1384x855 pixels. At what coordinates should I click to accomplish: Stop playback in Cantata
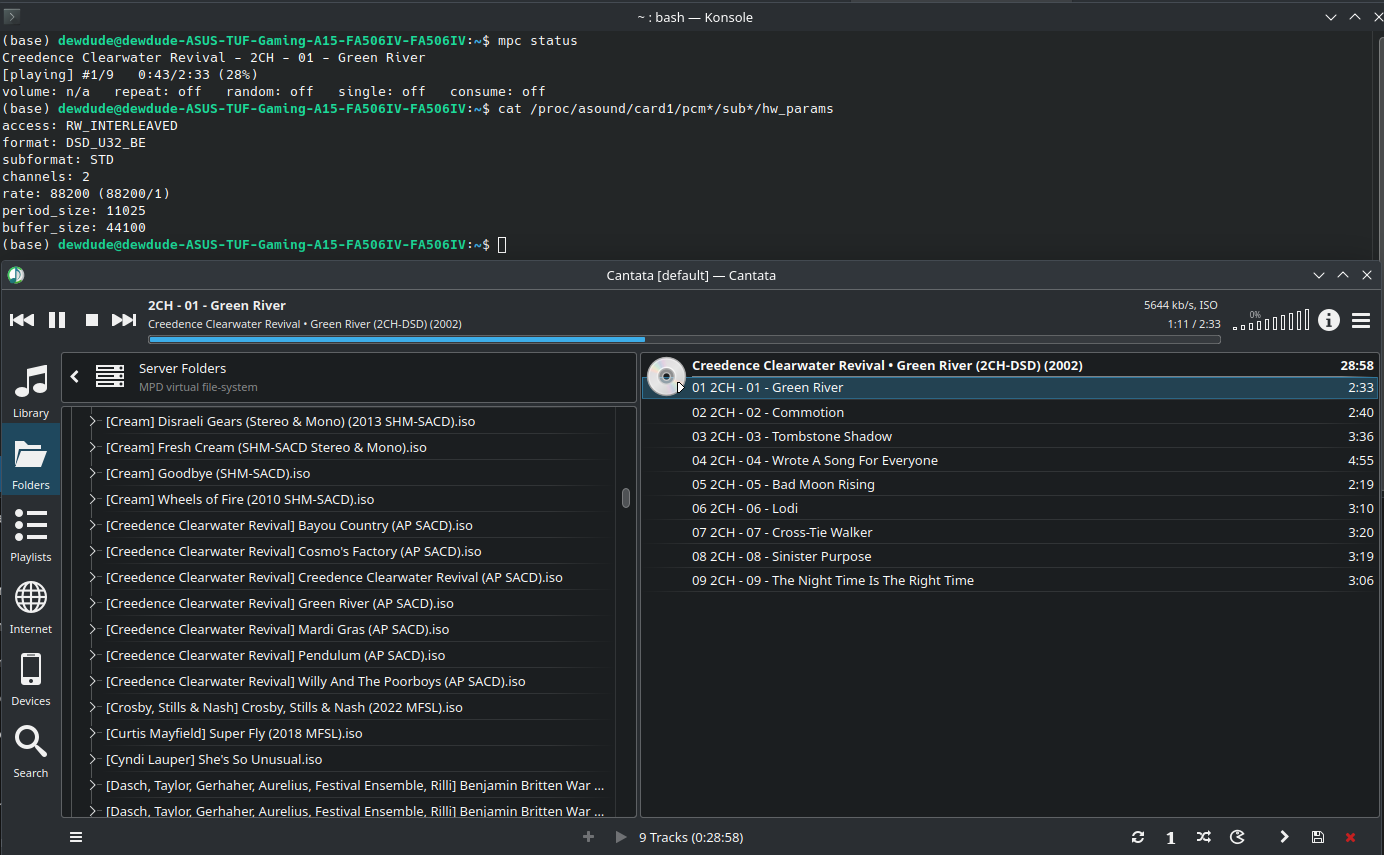92,320
